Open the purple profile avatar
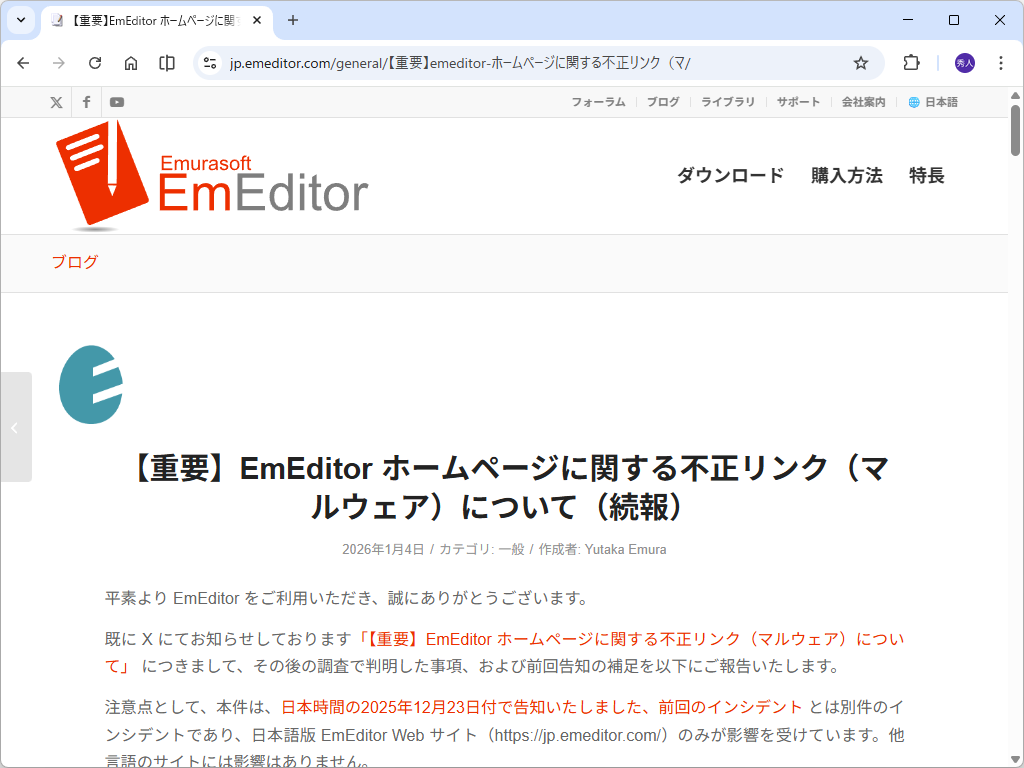 pyautogui.click(x=965, y=63)
